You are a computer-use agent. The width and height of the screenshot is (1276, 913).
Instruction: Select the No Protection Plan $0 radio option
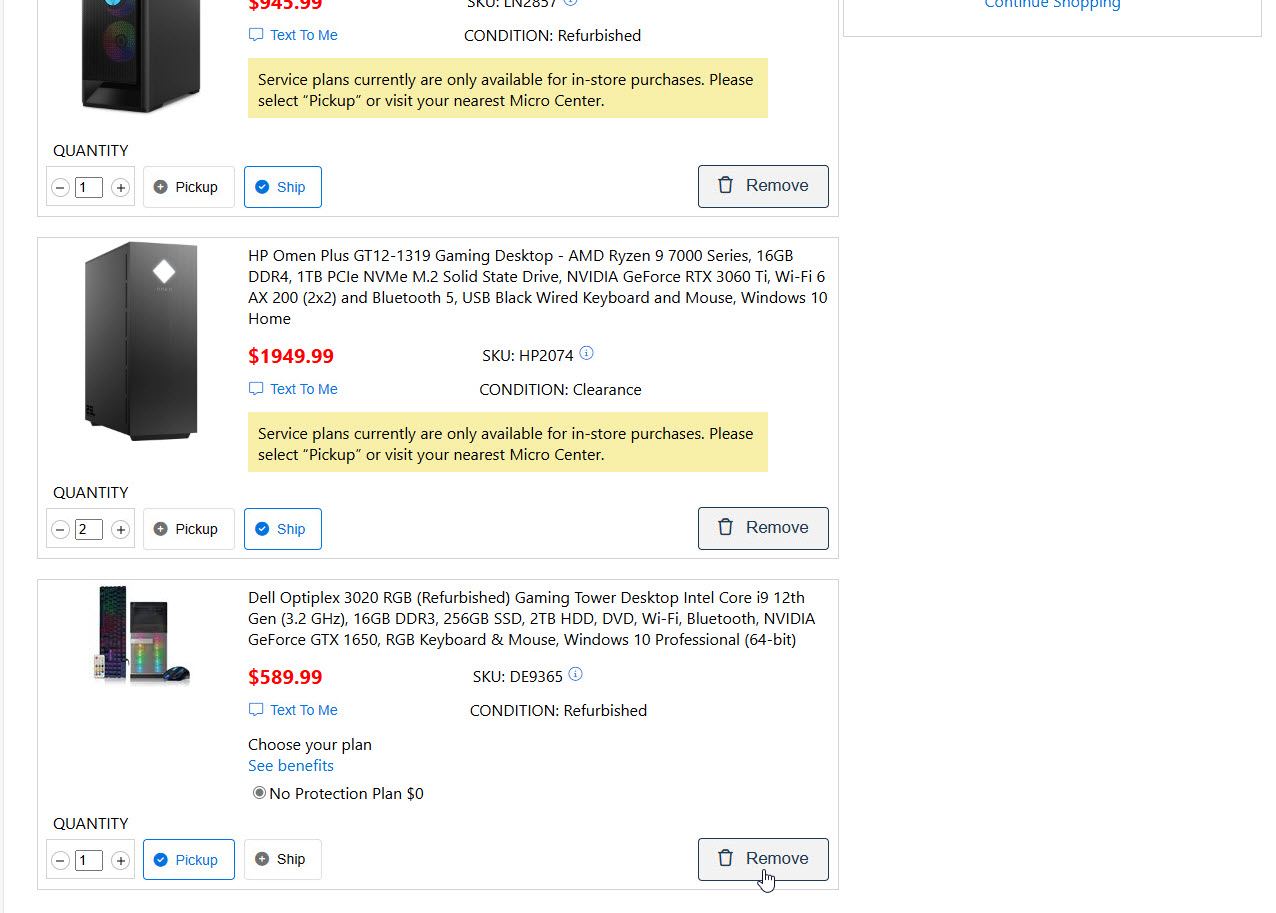pos(260,793)
